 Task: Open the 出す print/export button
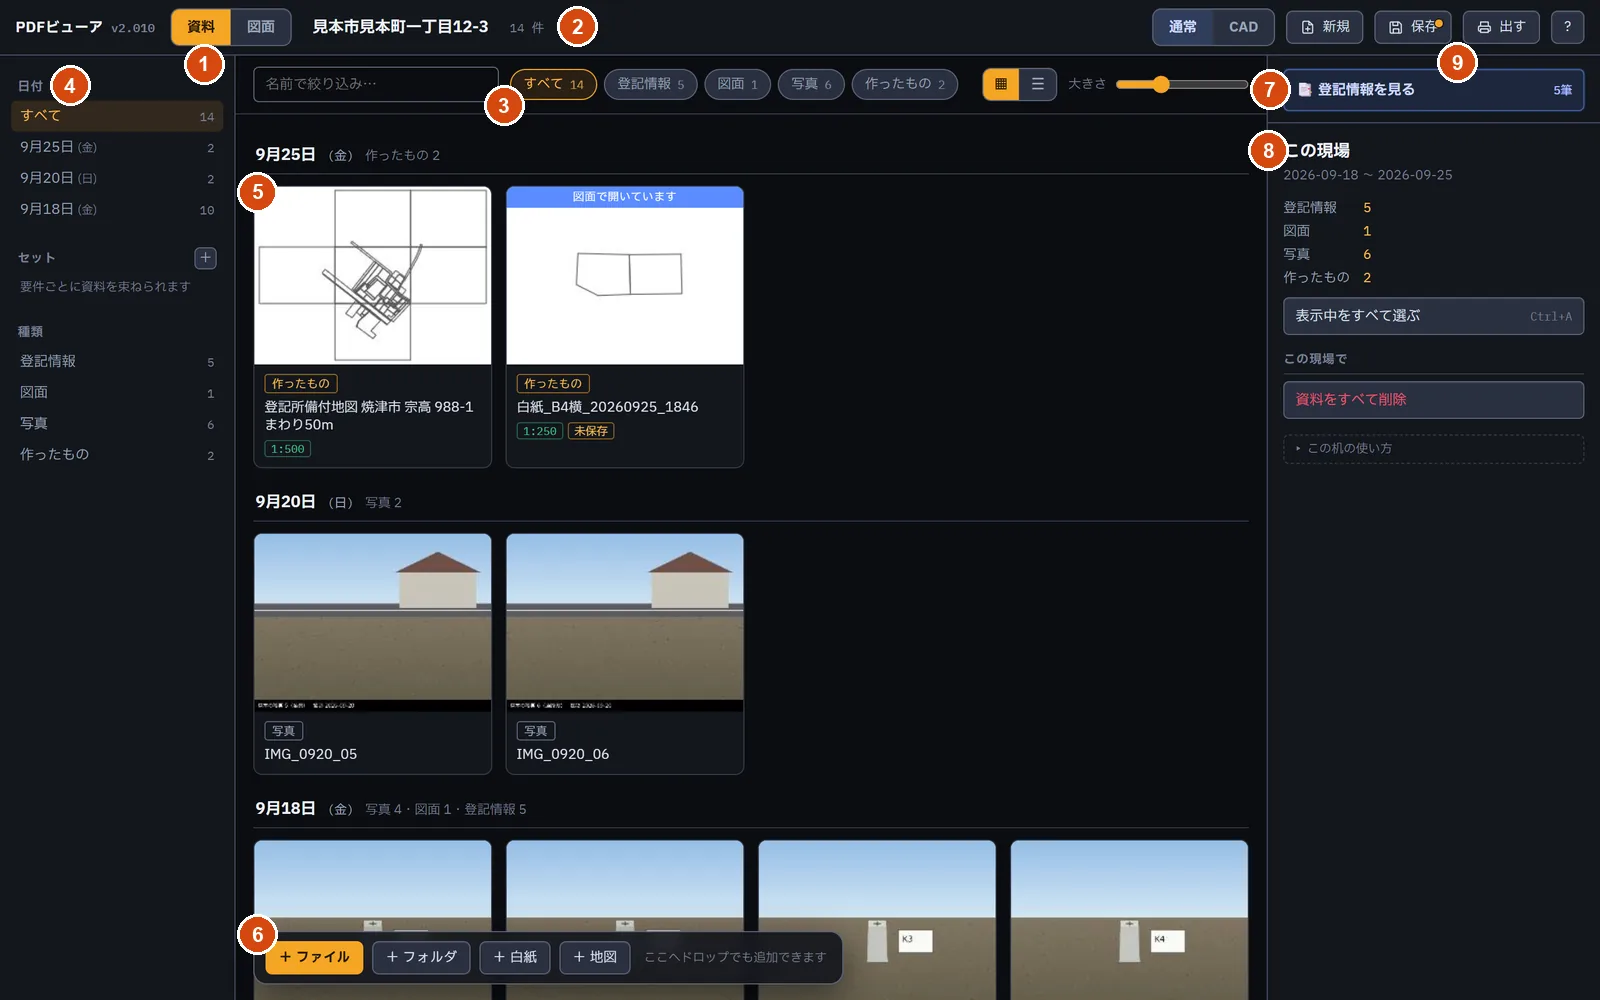point(1501,27)
